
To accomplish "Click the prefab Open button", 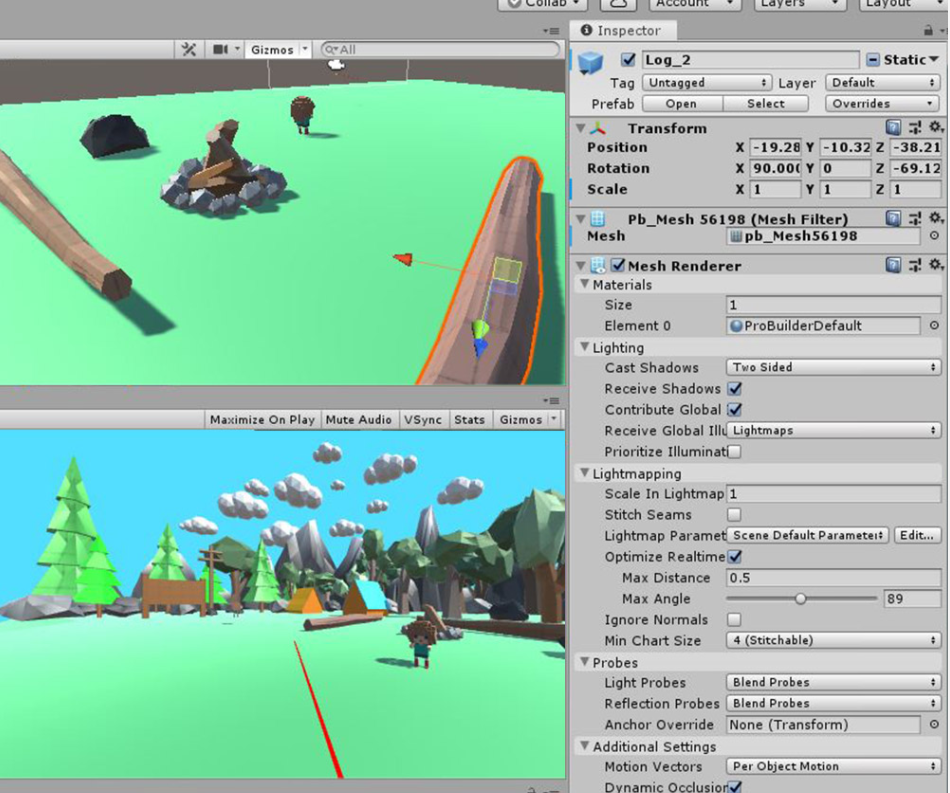I will coord(680,104).
